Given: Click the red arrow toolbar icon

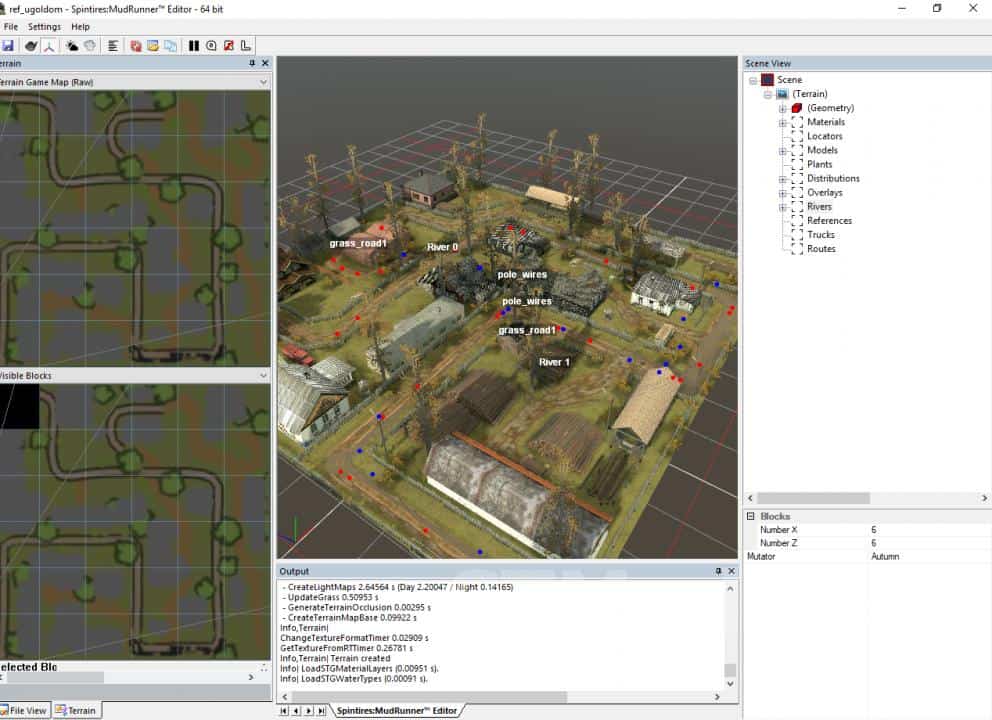Looking at the screenshot, I should coord(229,46).
